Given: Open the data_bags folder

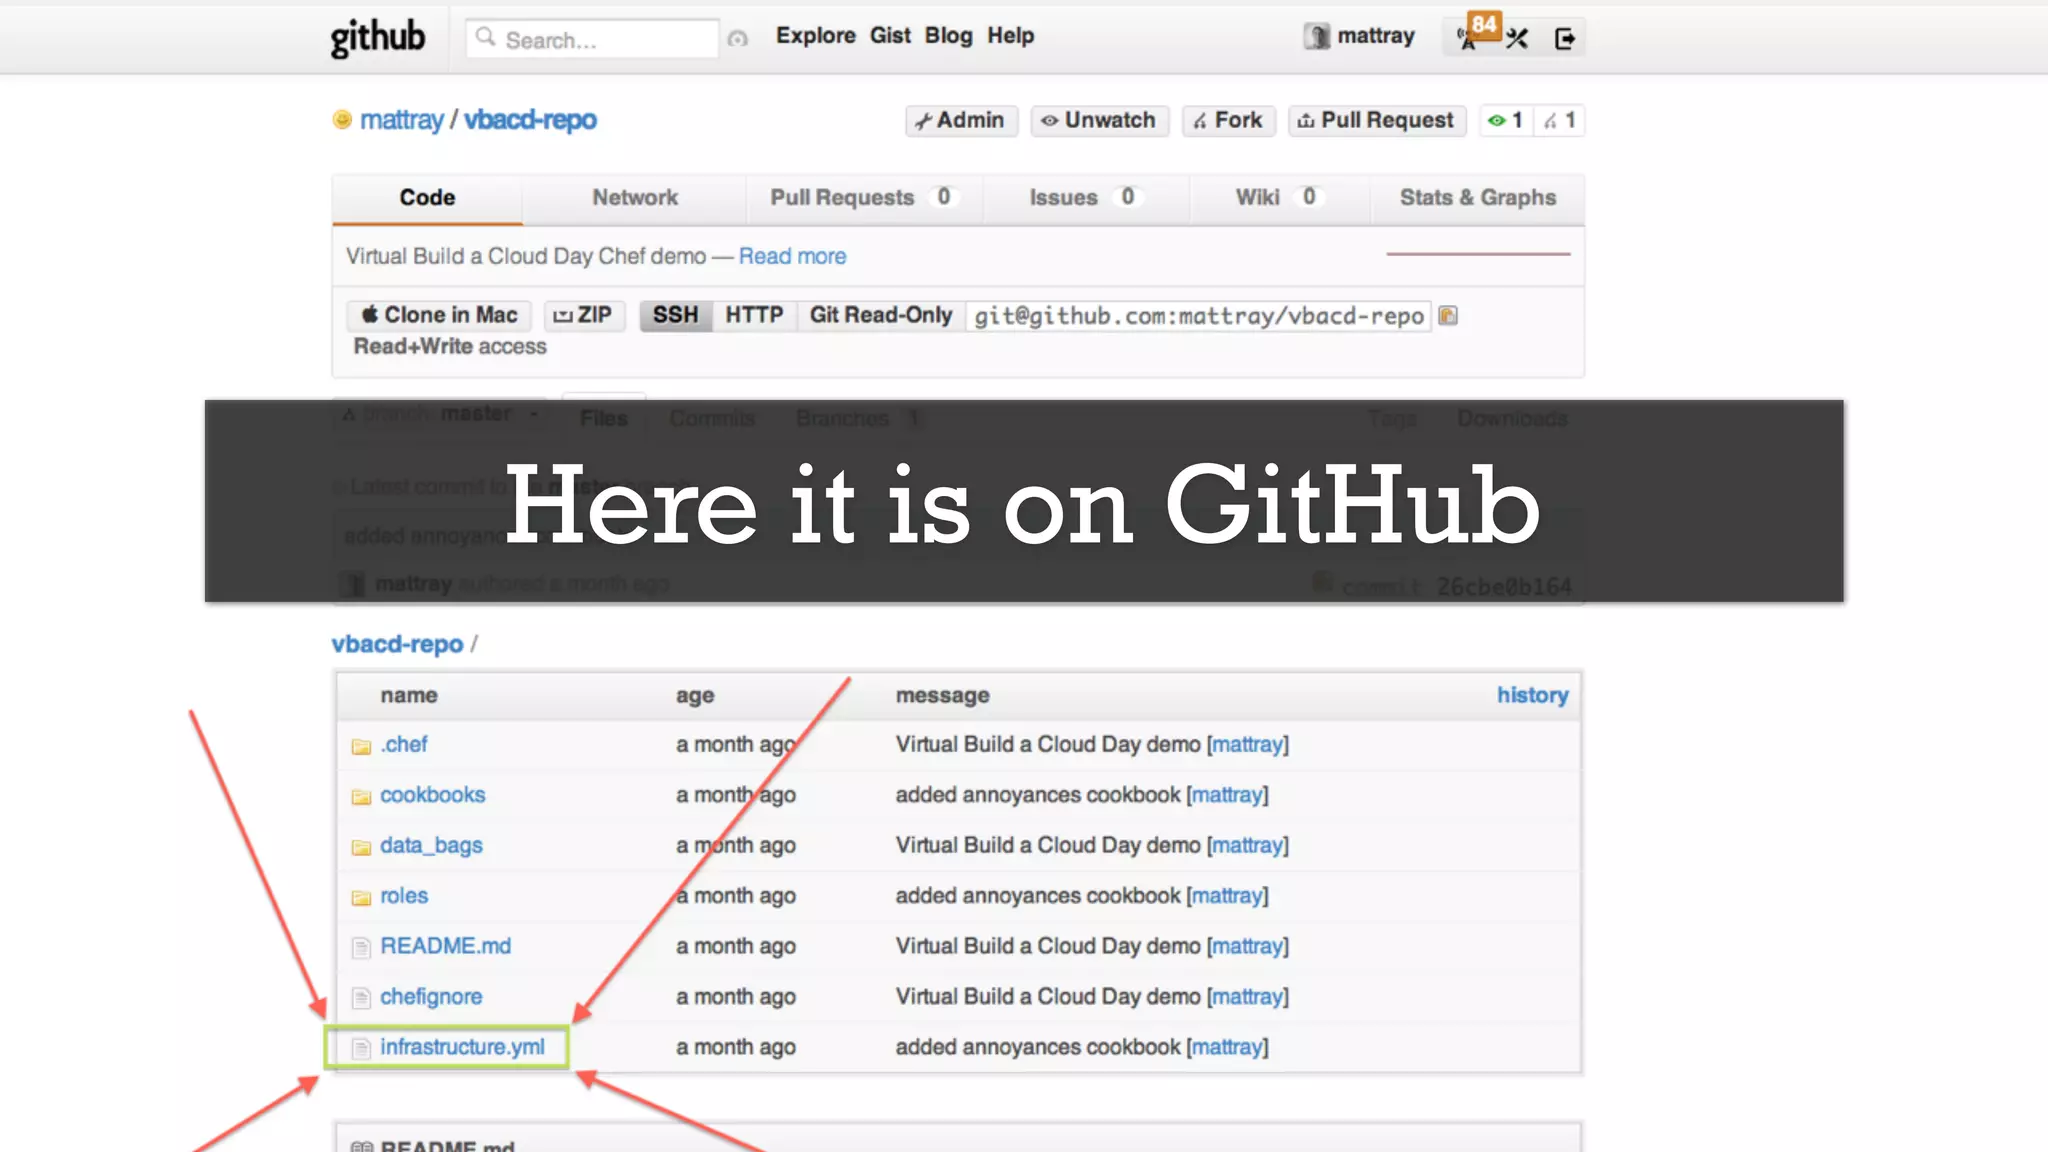Looking at the screenshot, I should 431,846.
